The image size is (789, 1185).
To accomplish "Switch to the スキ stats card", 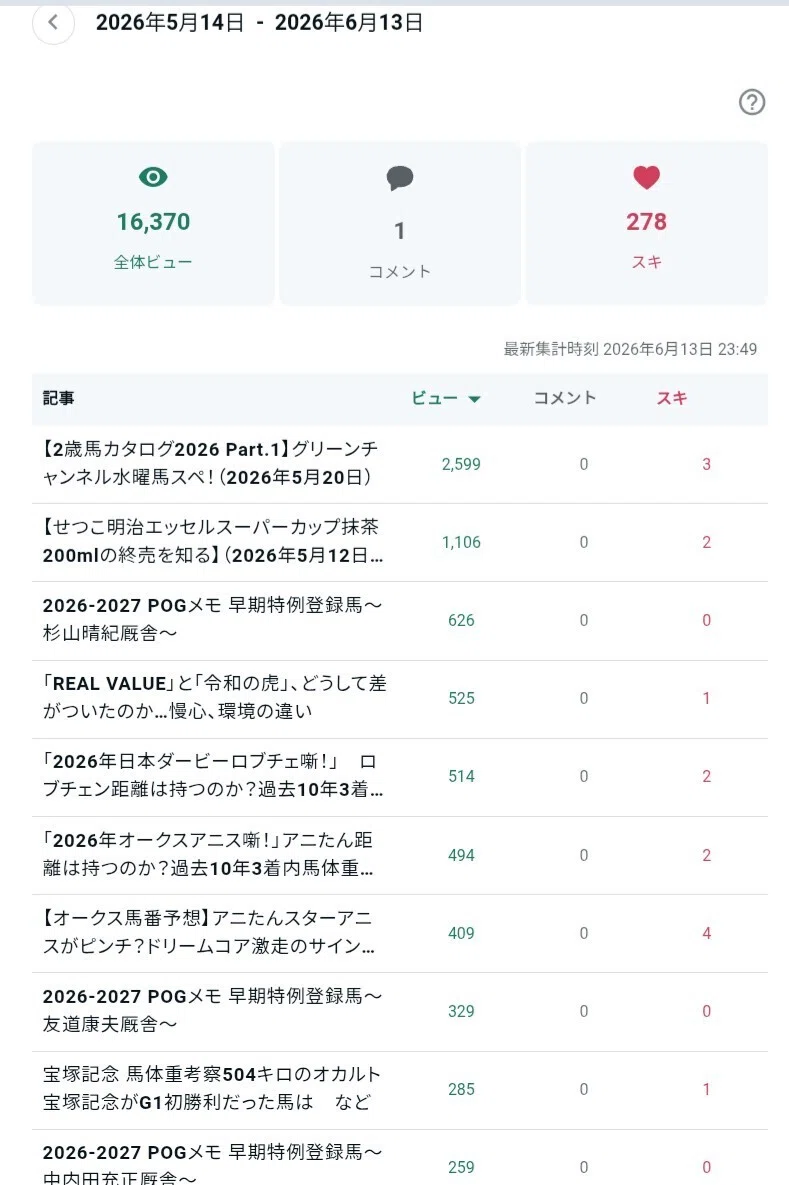I will [x=646, y=223].
